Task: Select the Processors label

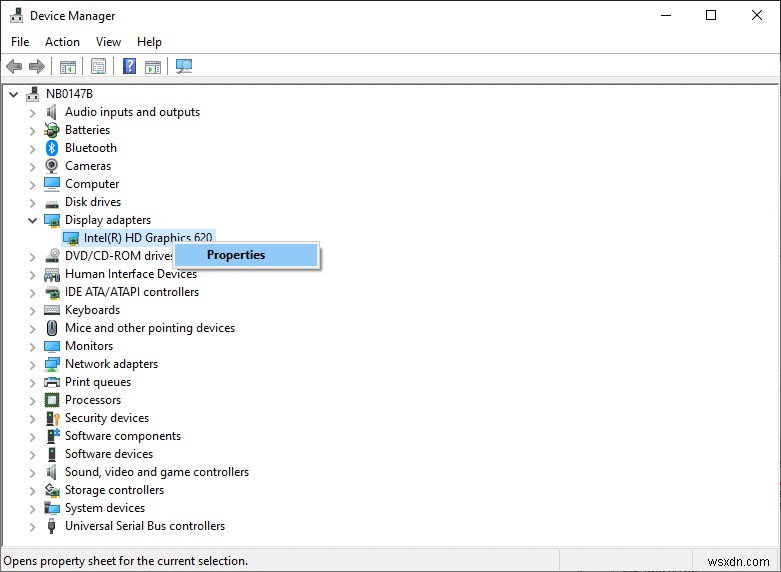Action: [x=93, y=400]
